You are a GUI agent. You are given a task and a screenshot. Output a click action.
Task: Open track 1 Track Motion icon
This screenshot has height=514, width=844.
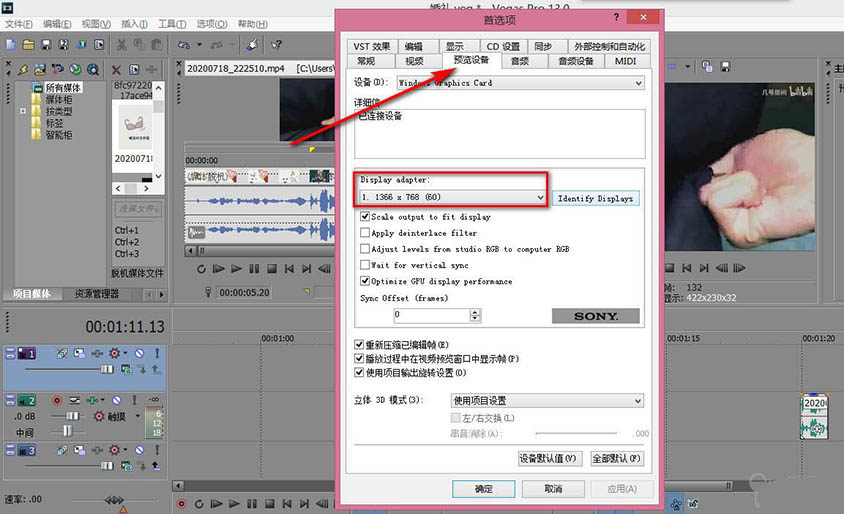[x=79, y=353]
